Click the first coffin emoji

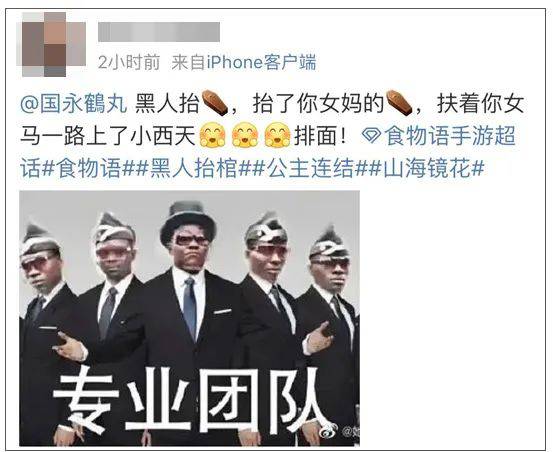214,103
